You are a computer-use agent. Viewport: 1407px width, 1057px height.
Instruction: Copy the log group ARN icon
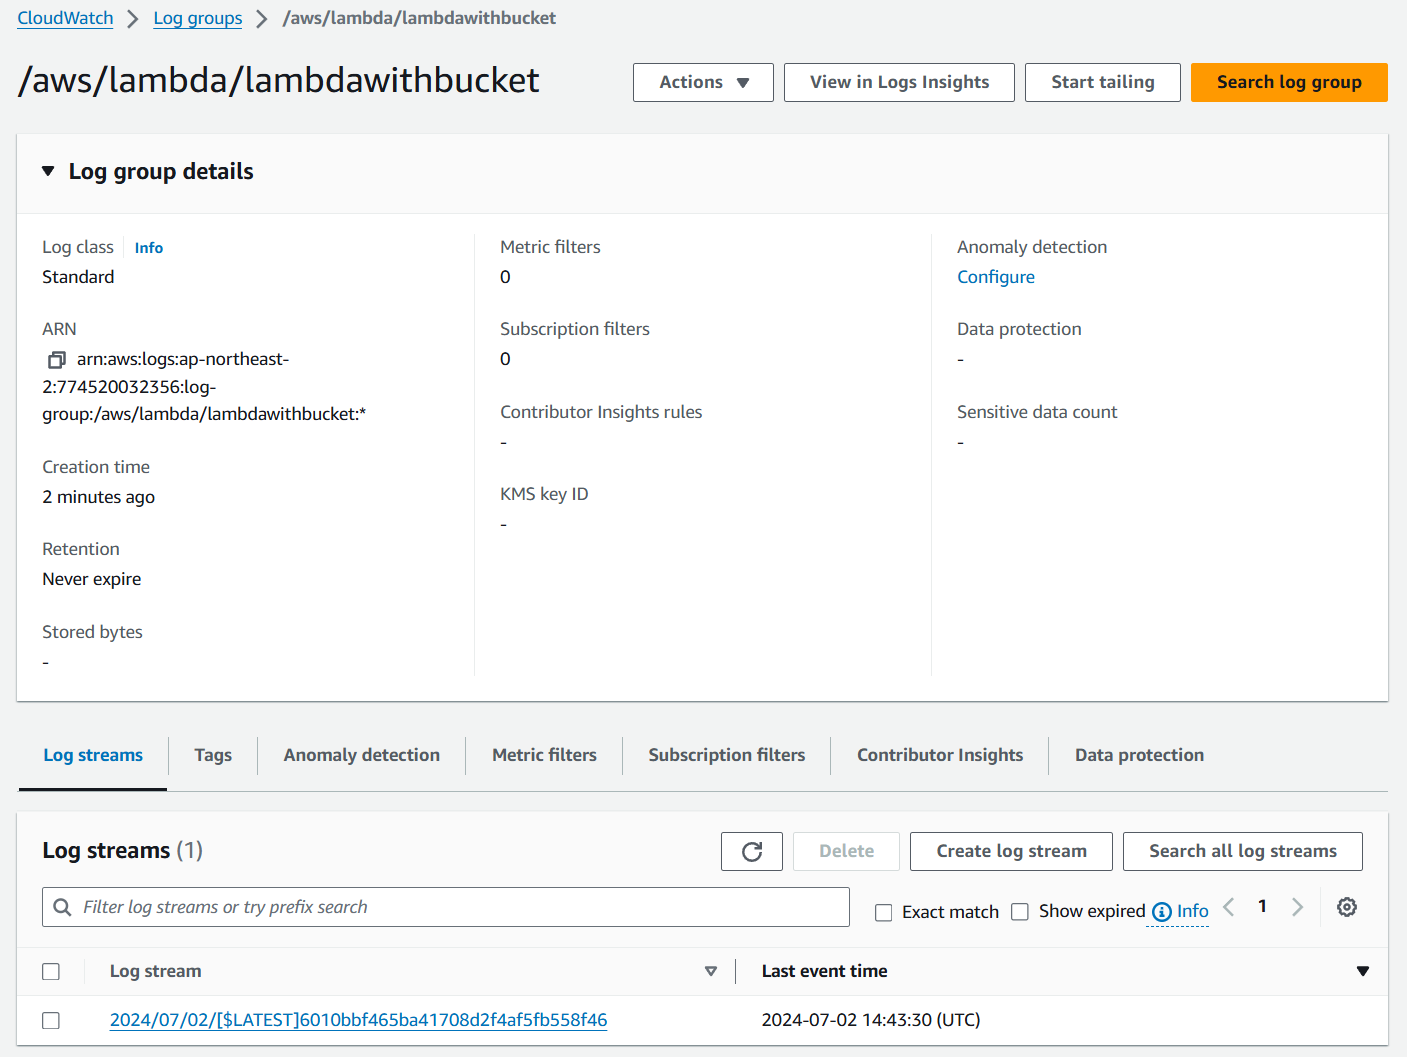[57, 359]
